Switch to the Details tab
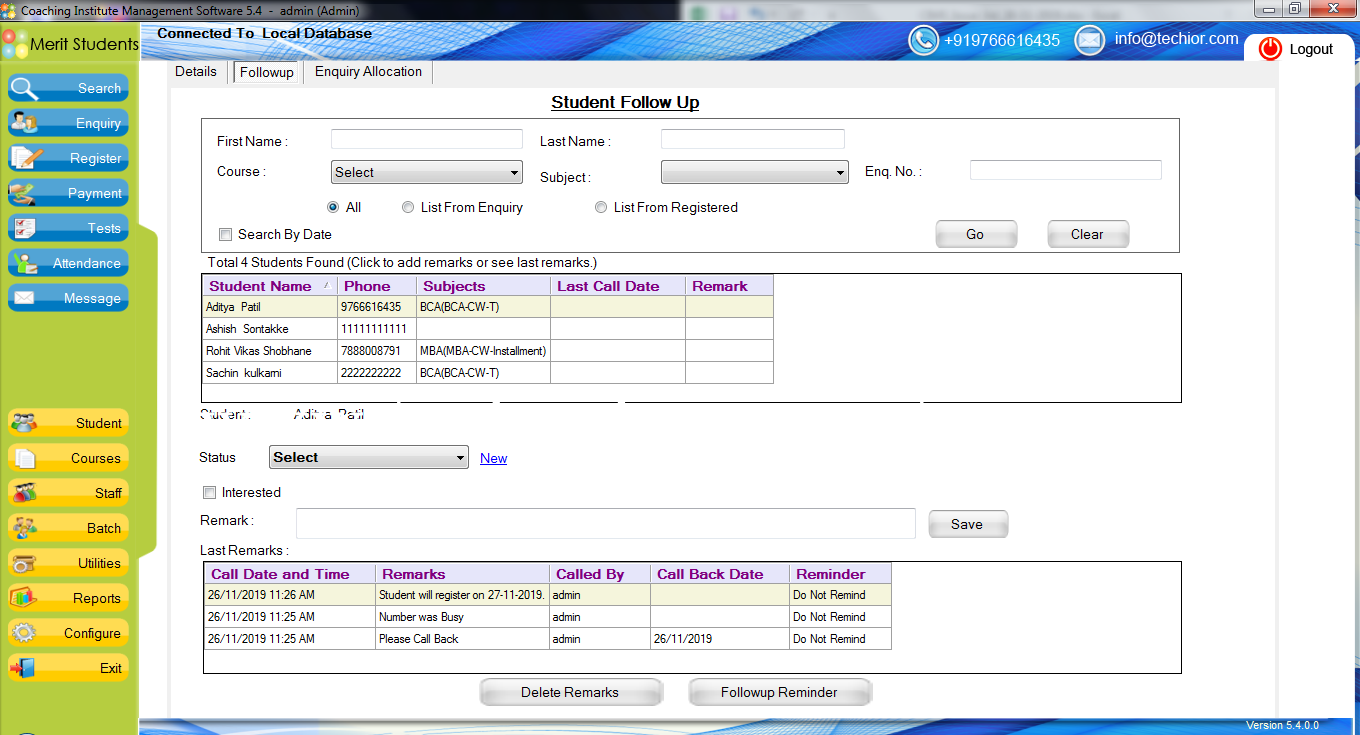 [196, 71]
